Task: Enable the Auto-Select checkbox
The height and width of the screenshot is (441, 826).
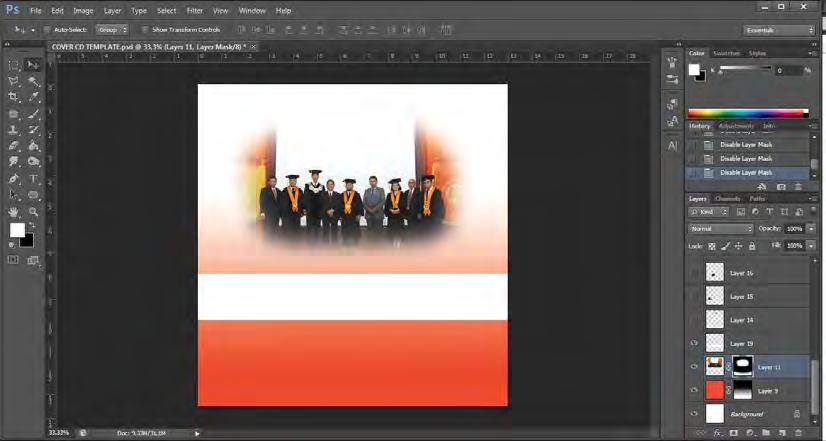Action: click(48, 30)
